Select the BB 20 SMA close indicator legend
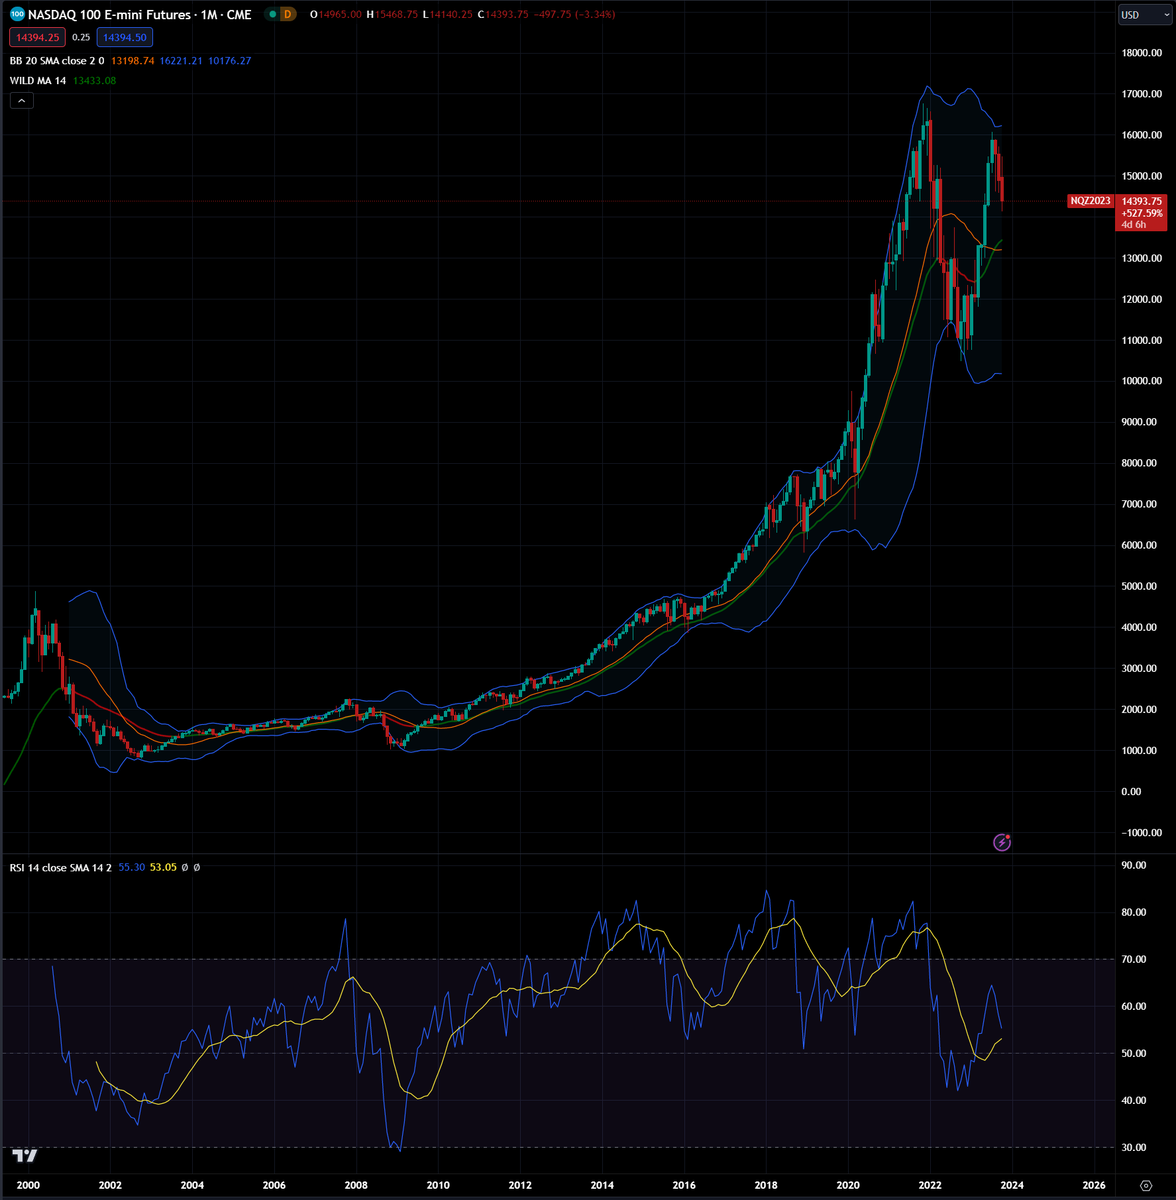The width and height of the screenshot is (1176, 1200). pos(57,61)
